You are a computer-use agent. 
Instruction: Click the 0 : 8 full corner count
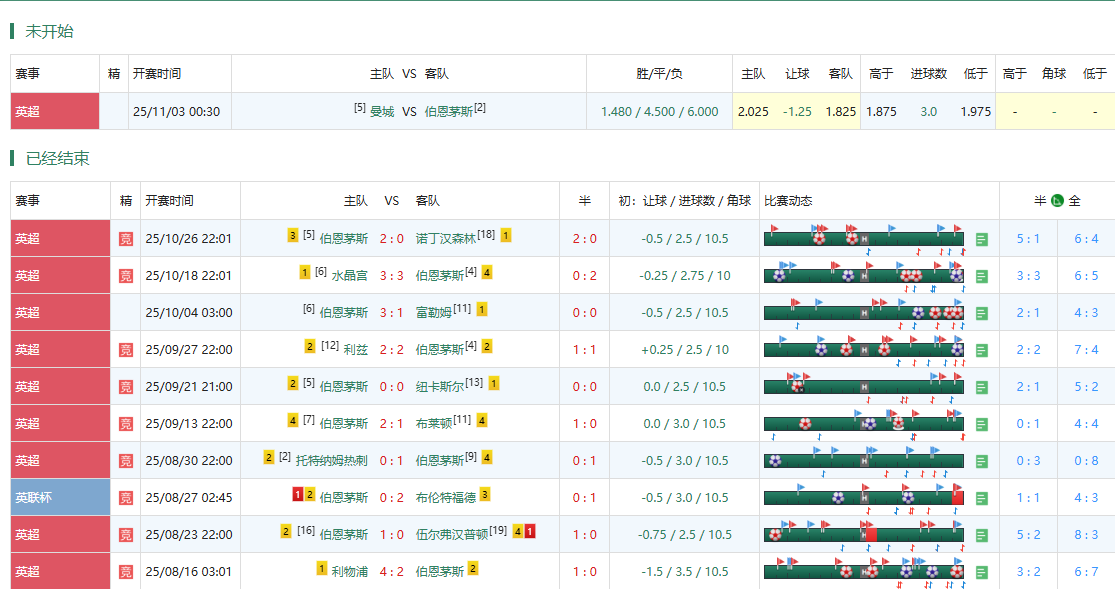pyautogui.click(x=1085, y=461)
